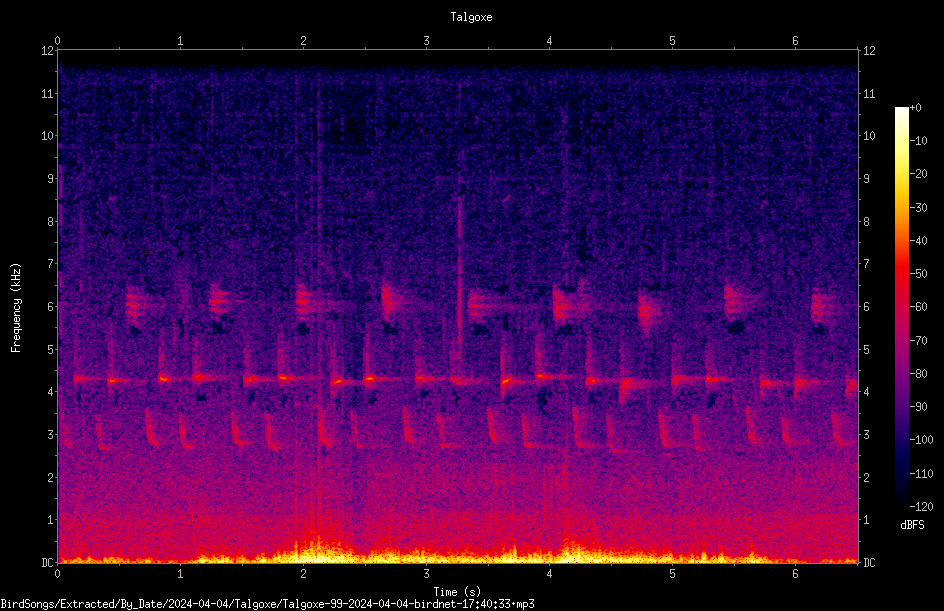Click the bright call near 4 seconds at 4.3 kHz
This screenshot has width=944, height=611.
click(x=542, y=377)
